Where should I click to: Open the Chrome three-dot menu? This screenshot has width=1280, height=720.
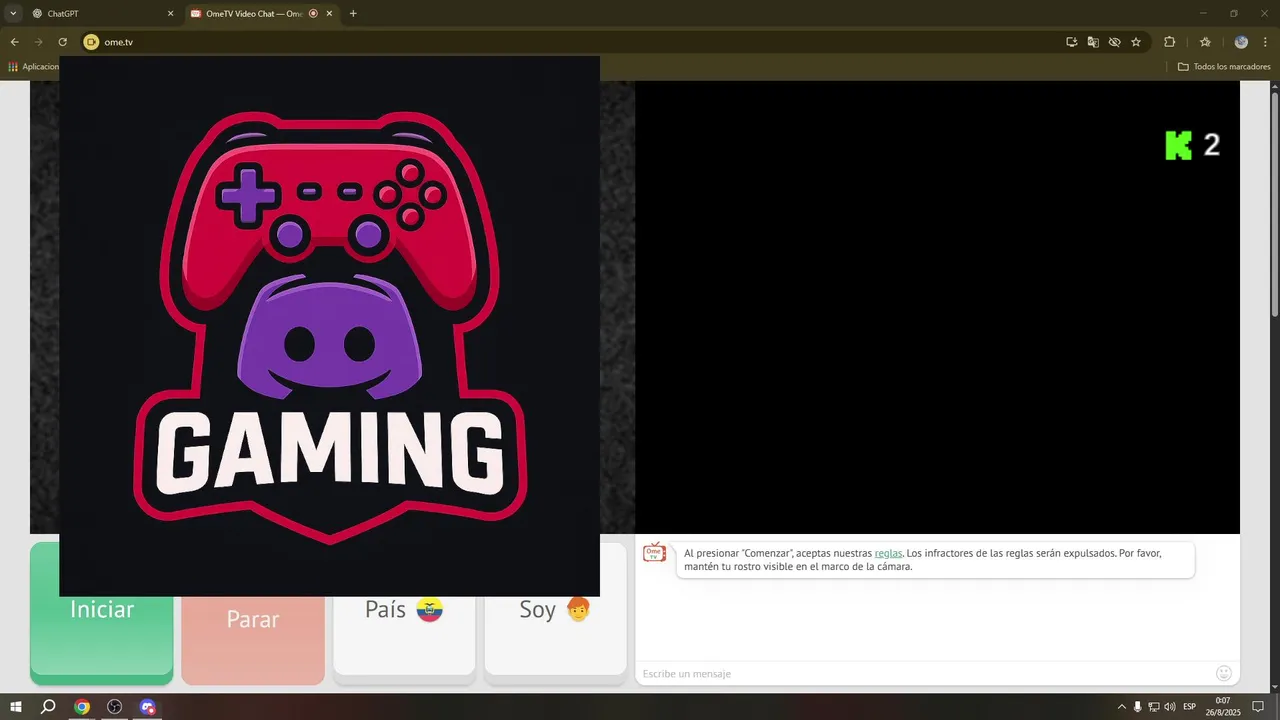click(1266, 42)
